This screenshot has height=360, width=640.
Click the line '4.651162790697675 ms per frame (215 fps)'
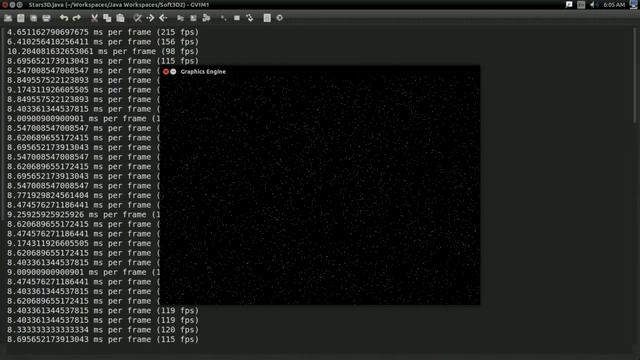(x=103, y=32)
